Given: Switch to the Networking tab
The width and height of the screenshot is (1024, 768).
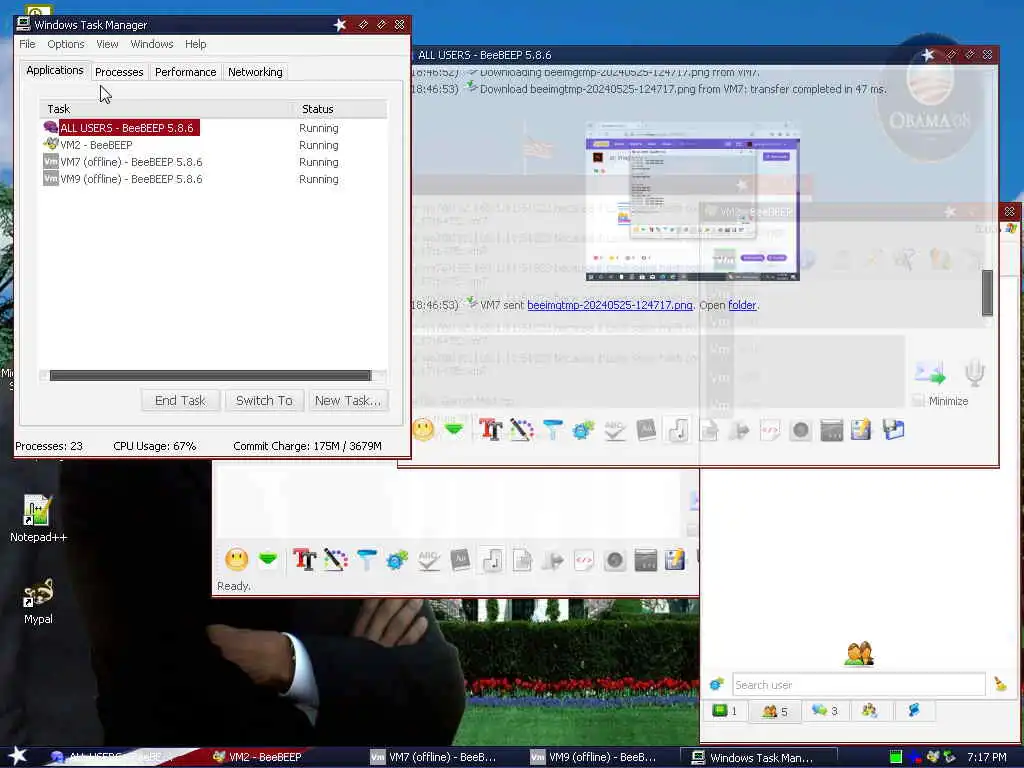Looking at the screenshot, I should [x=255, y=72].
